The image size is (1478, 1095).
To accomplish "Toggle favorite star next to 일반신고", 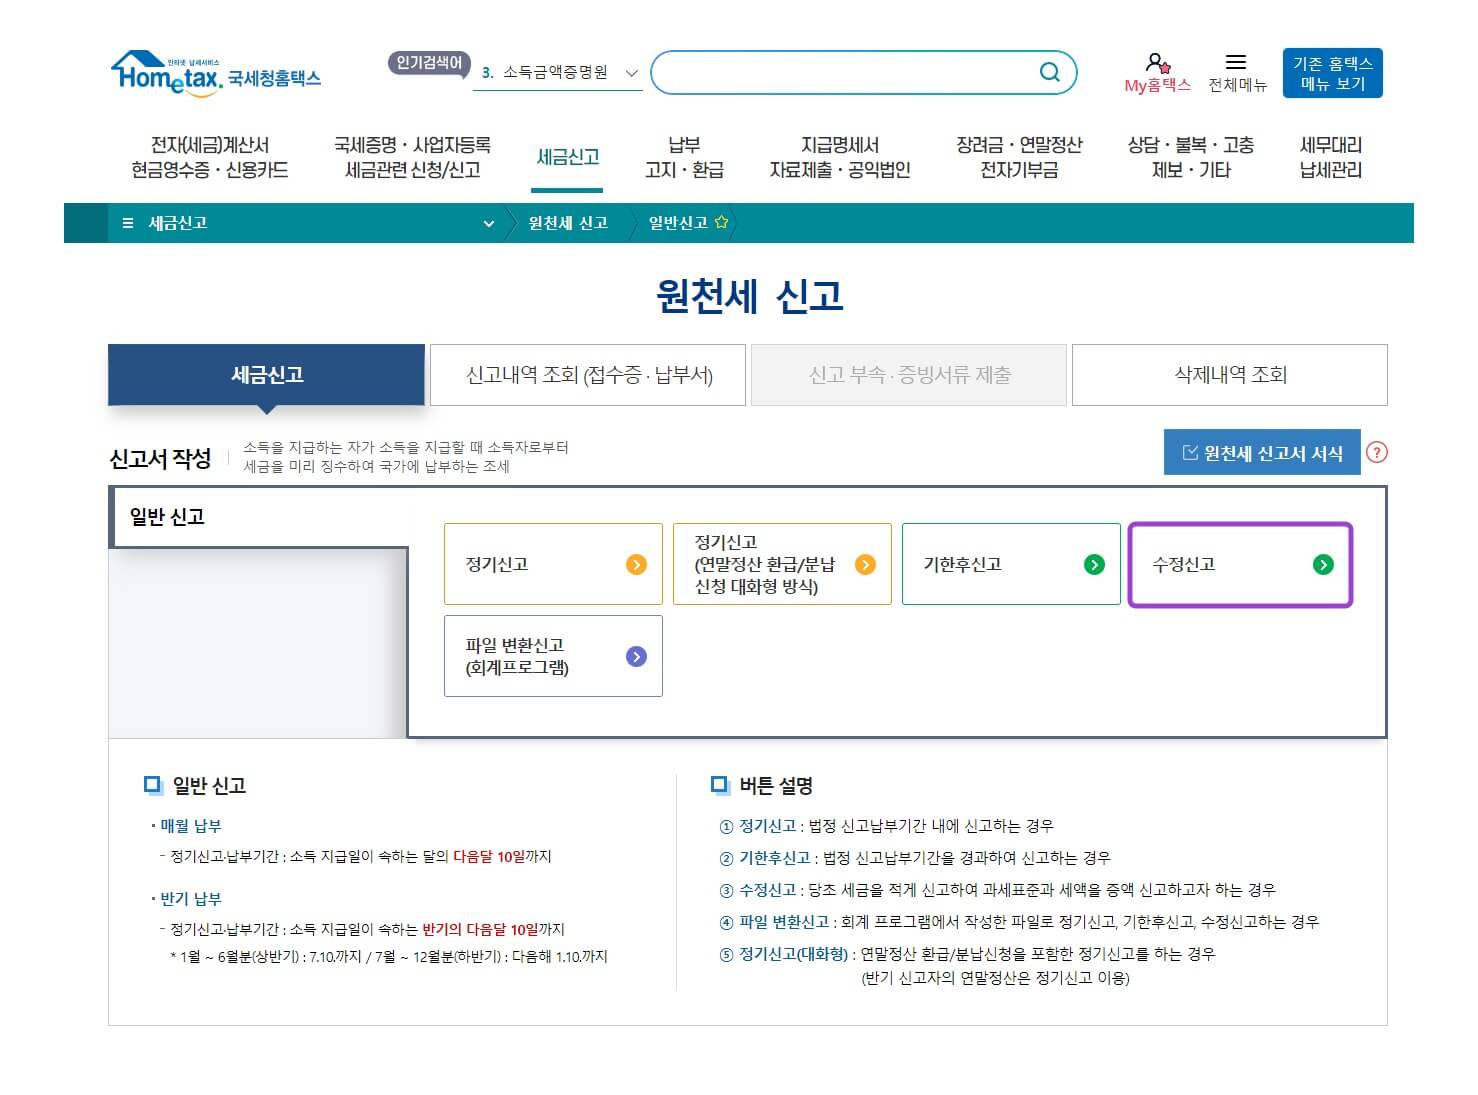I will click(x=721, y=223).
